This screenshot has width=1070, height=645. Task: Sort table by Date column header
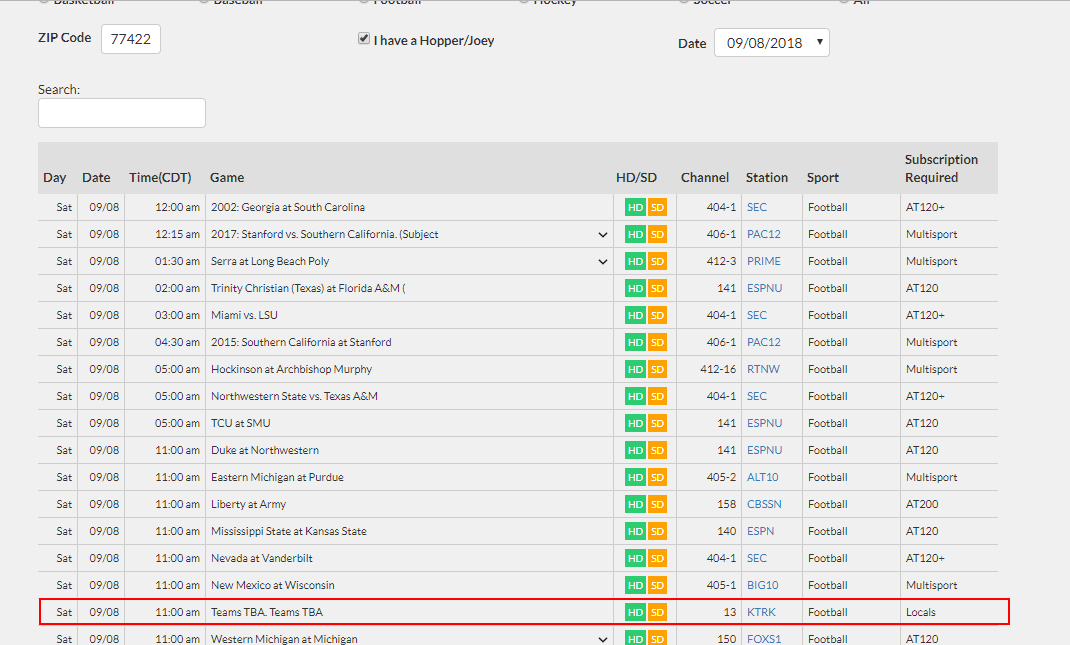click(96, 177)
